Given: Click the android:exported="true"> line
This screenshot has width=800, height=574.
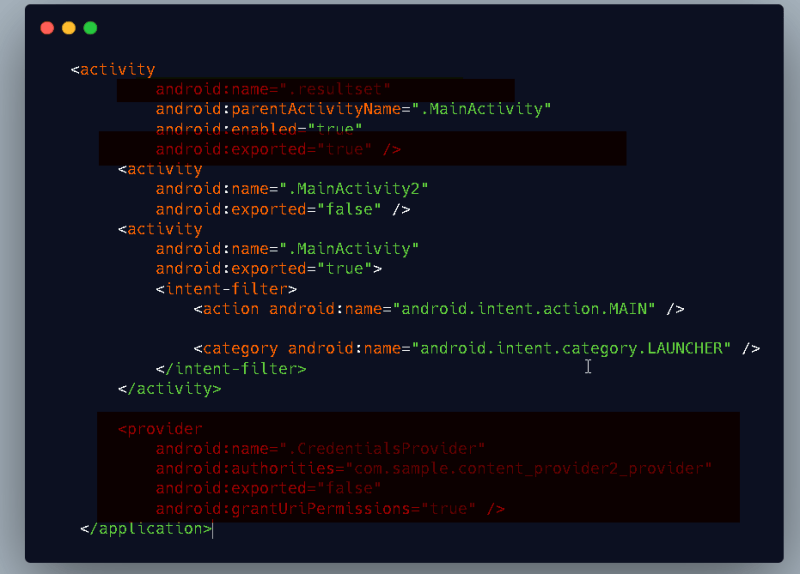Looking at the screenshot, I should (268, 269).
